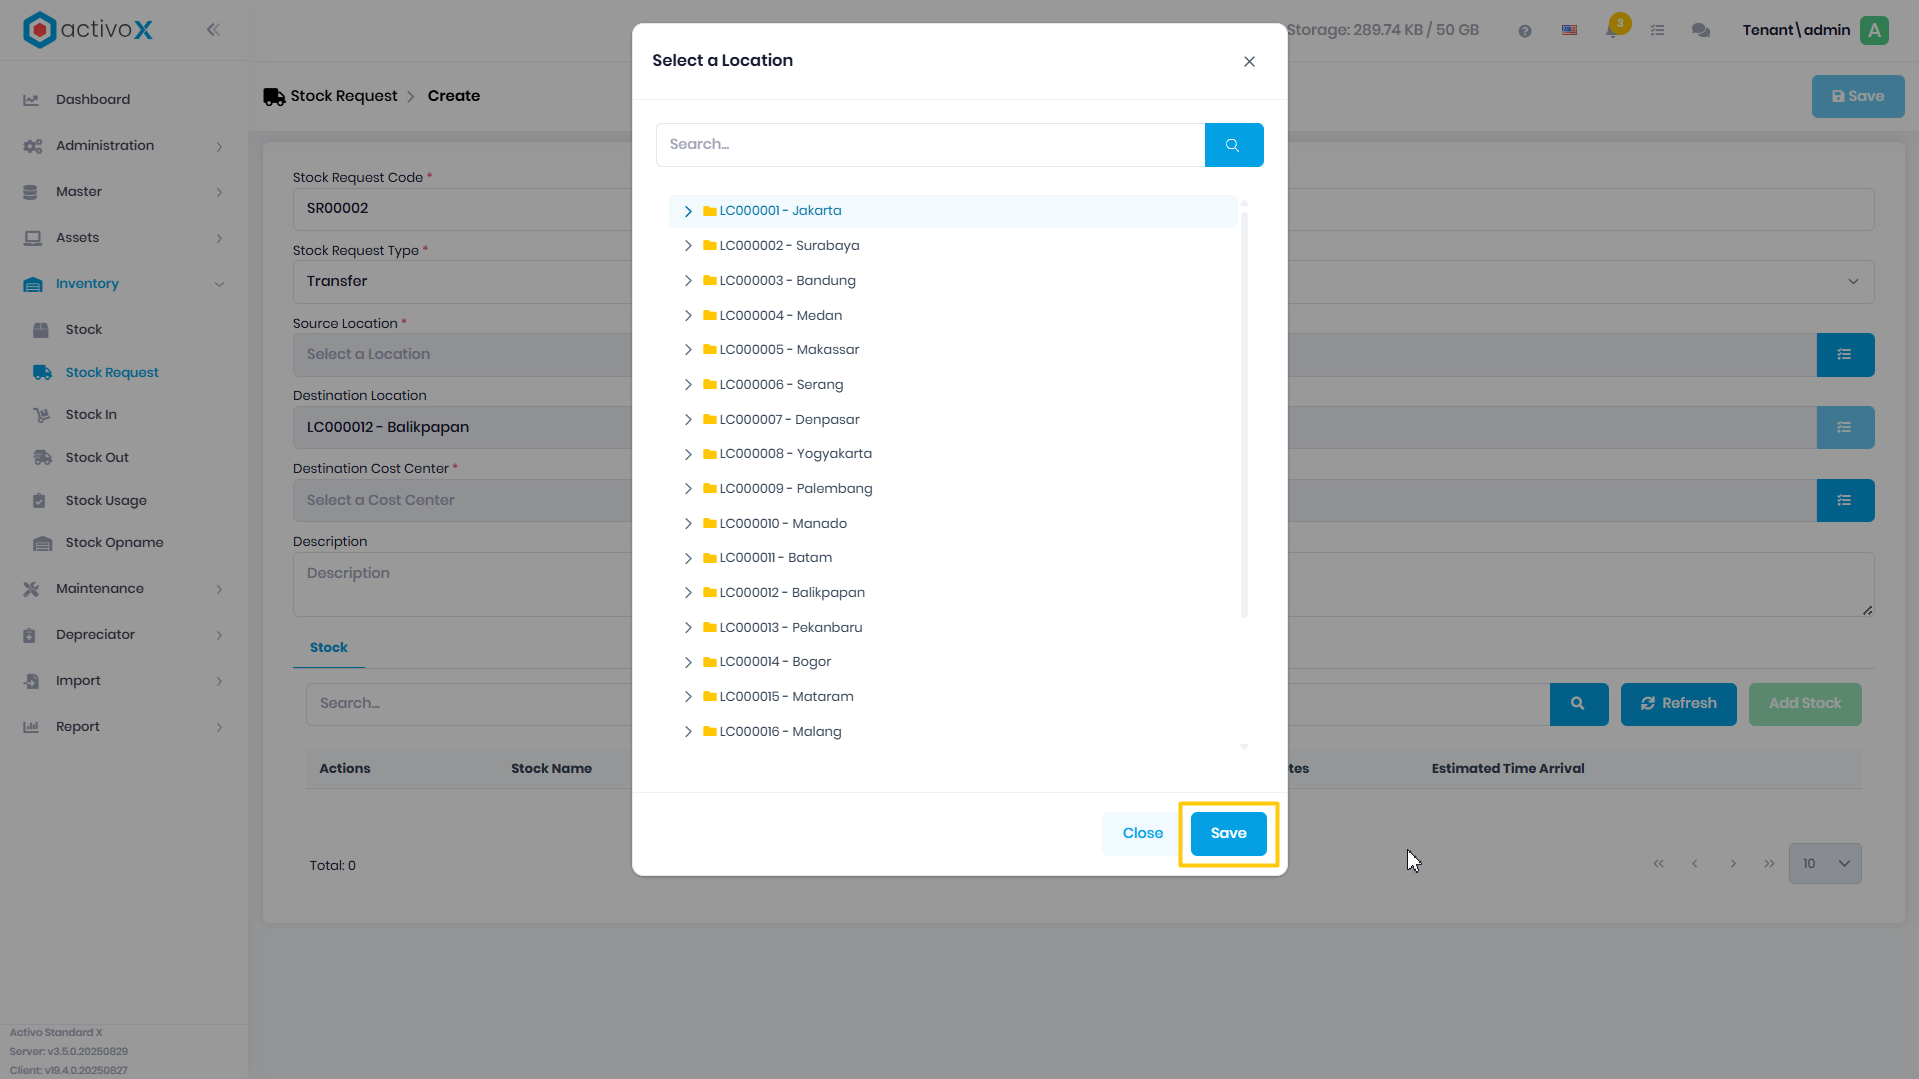This screenshot has height=1079, width=1919.
Task: Open Stock Usage page
Action: click(x=106, y=501)
